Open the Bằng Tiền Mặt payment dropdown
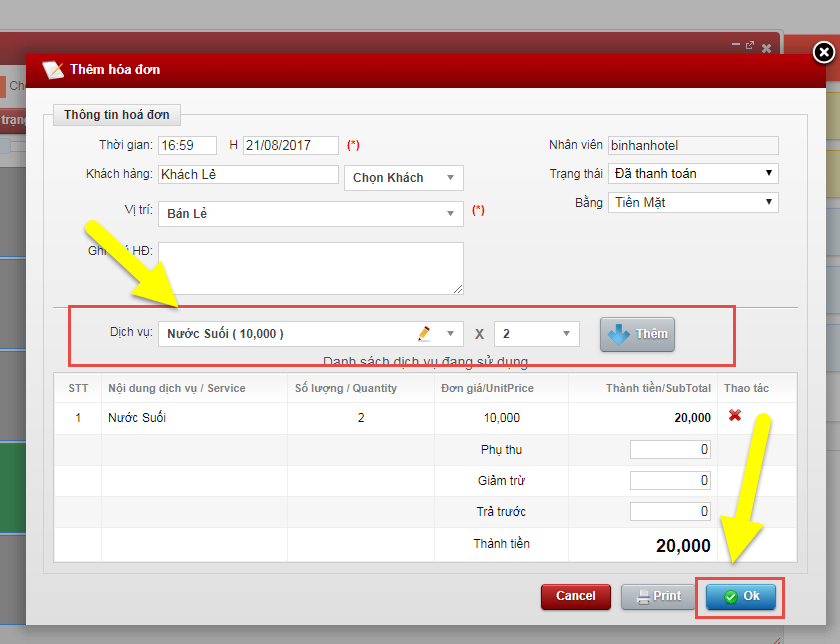 point(692,203)
